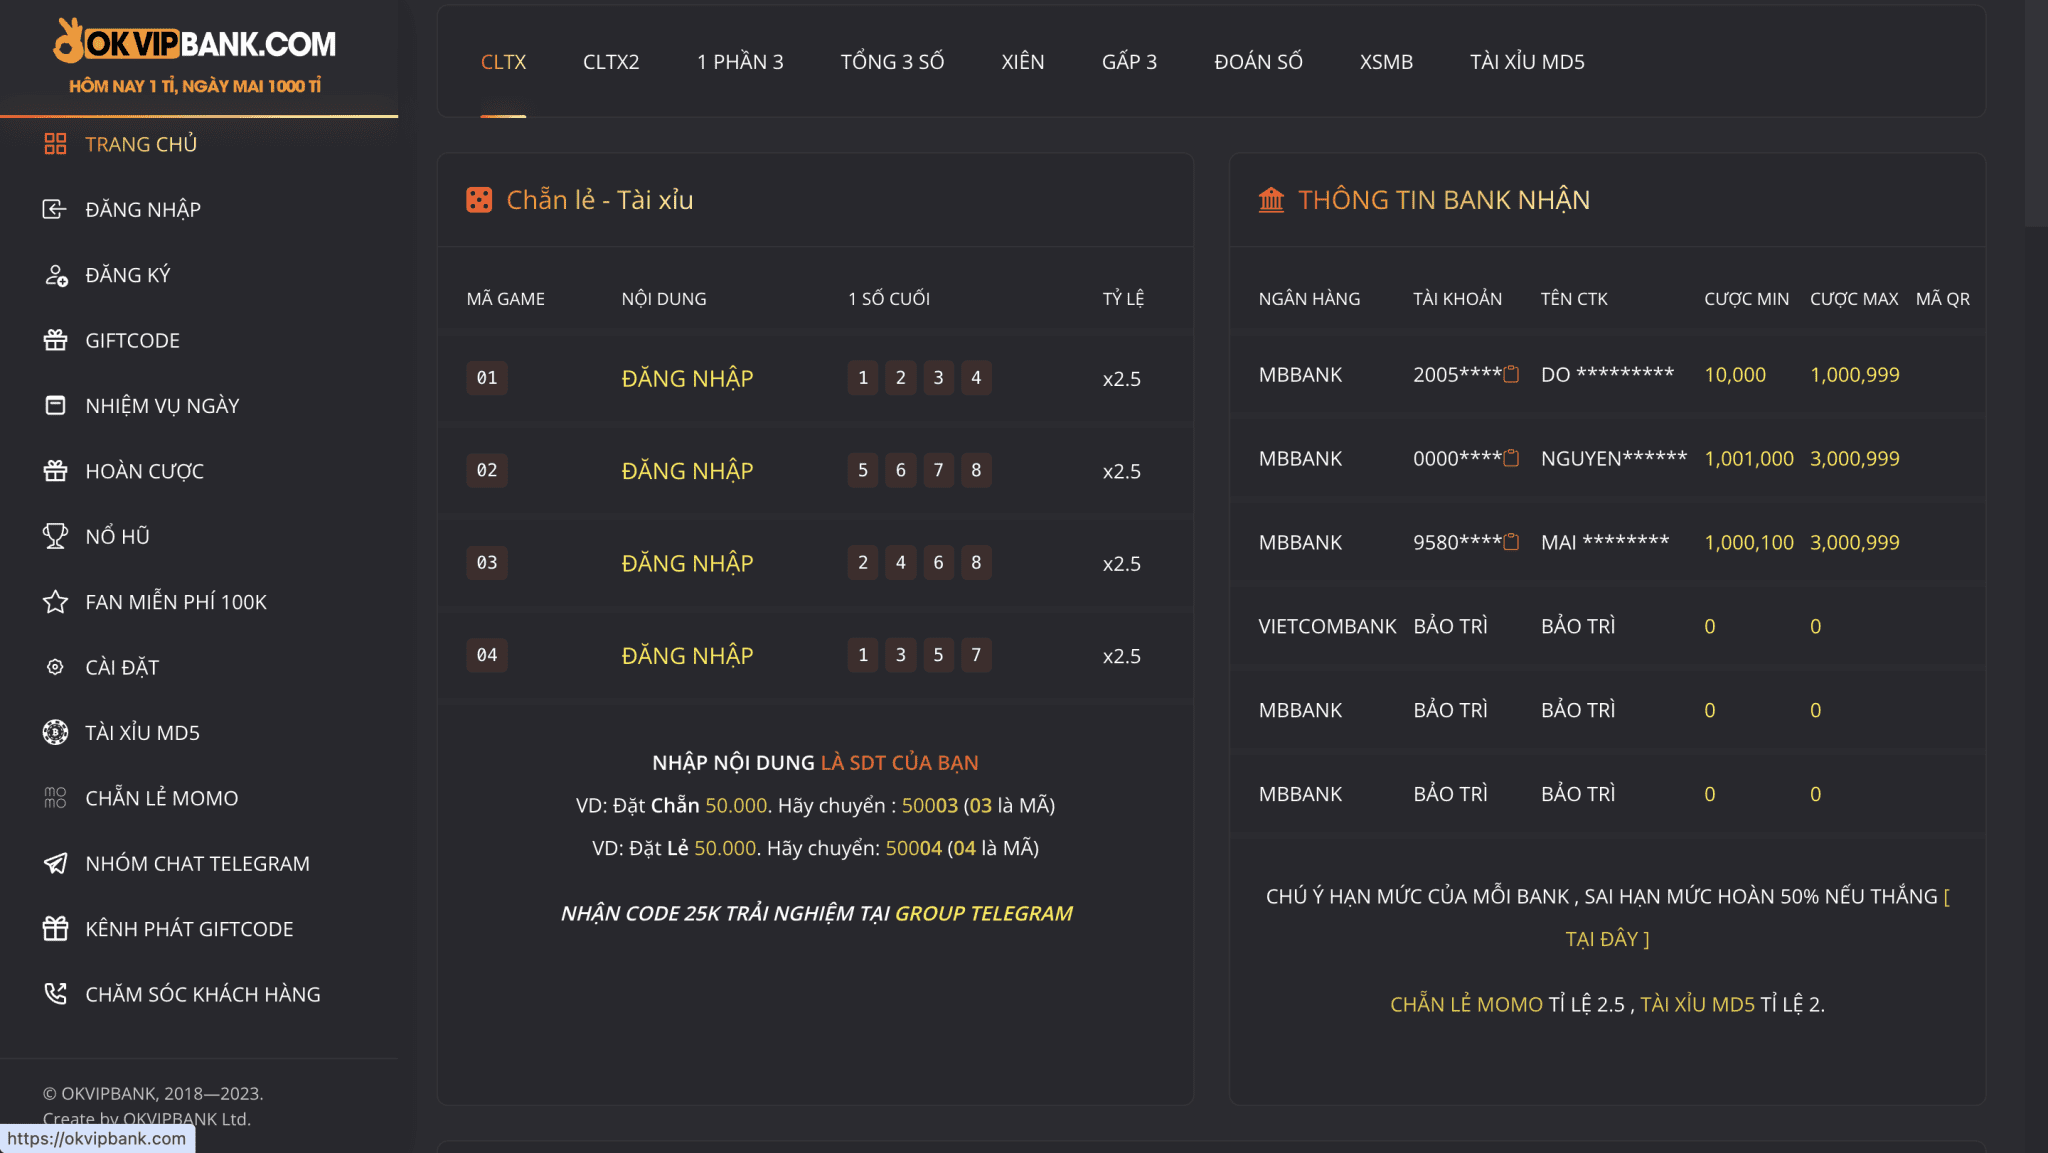
Task: Click number chip 4 in game row 01
Action: click(976, 378)
